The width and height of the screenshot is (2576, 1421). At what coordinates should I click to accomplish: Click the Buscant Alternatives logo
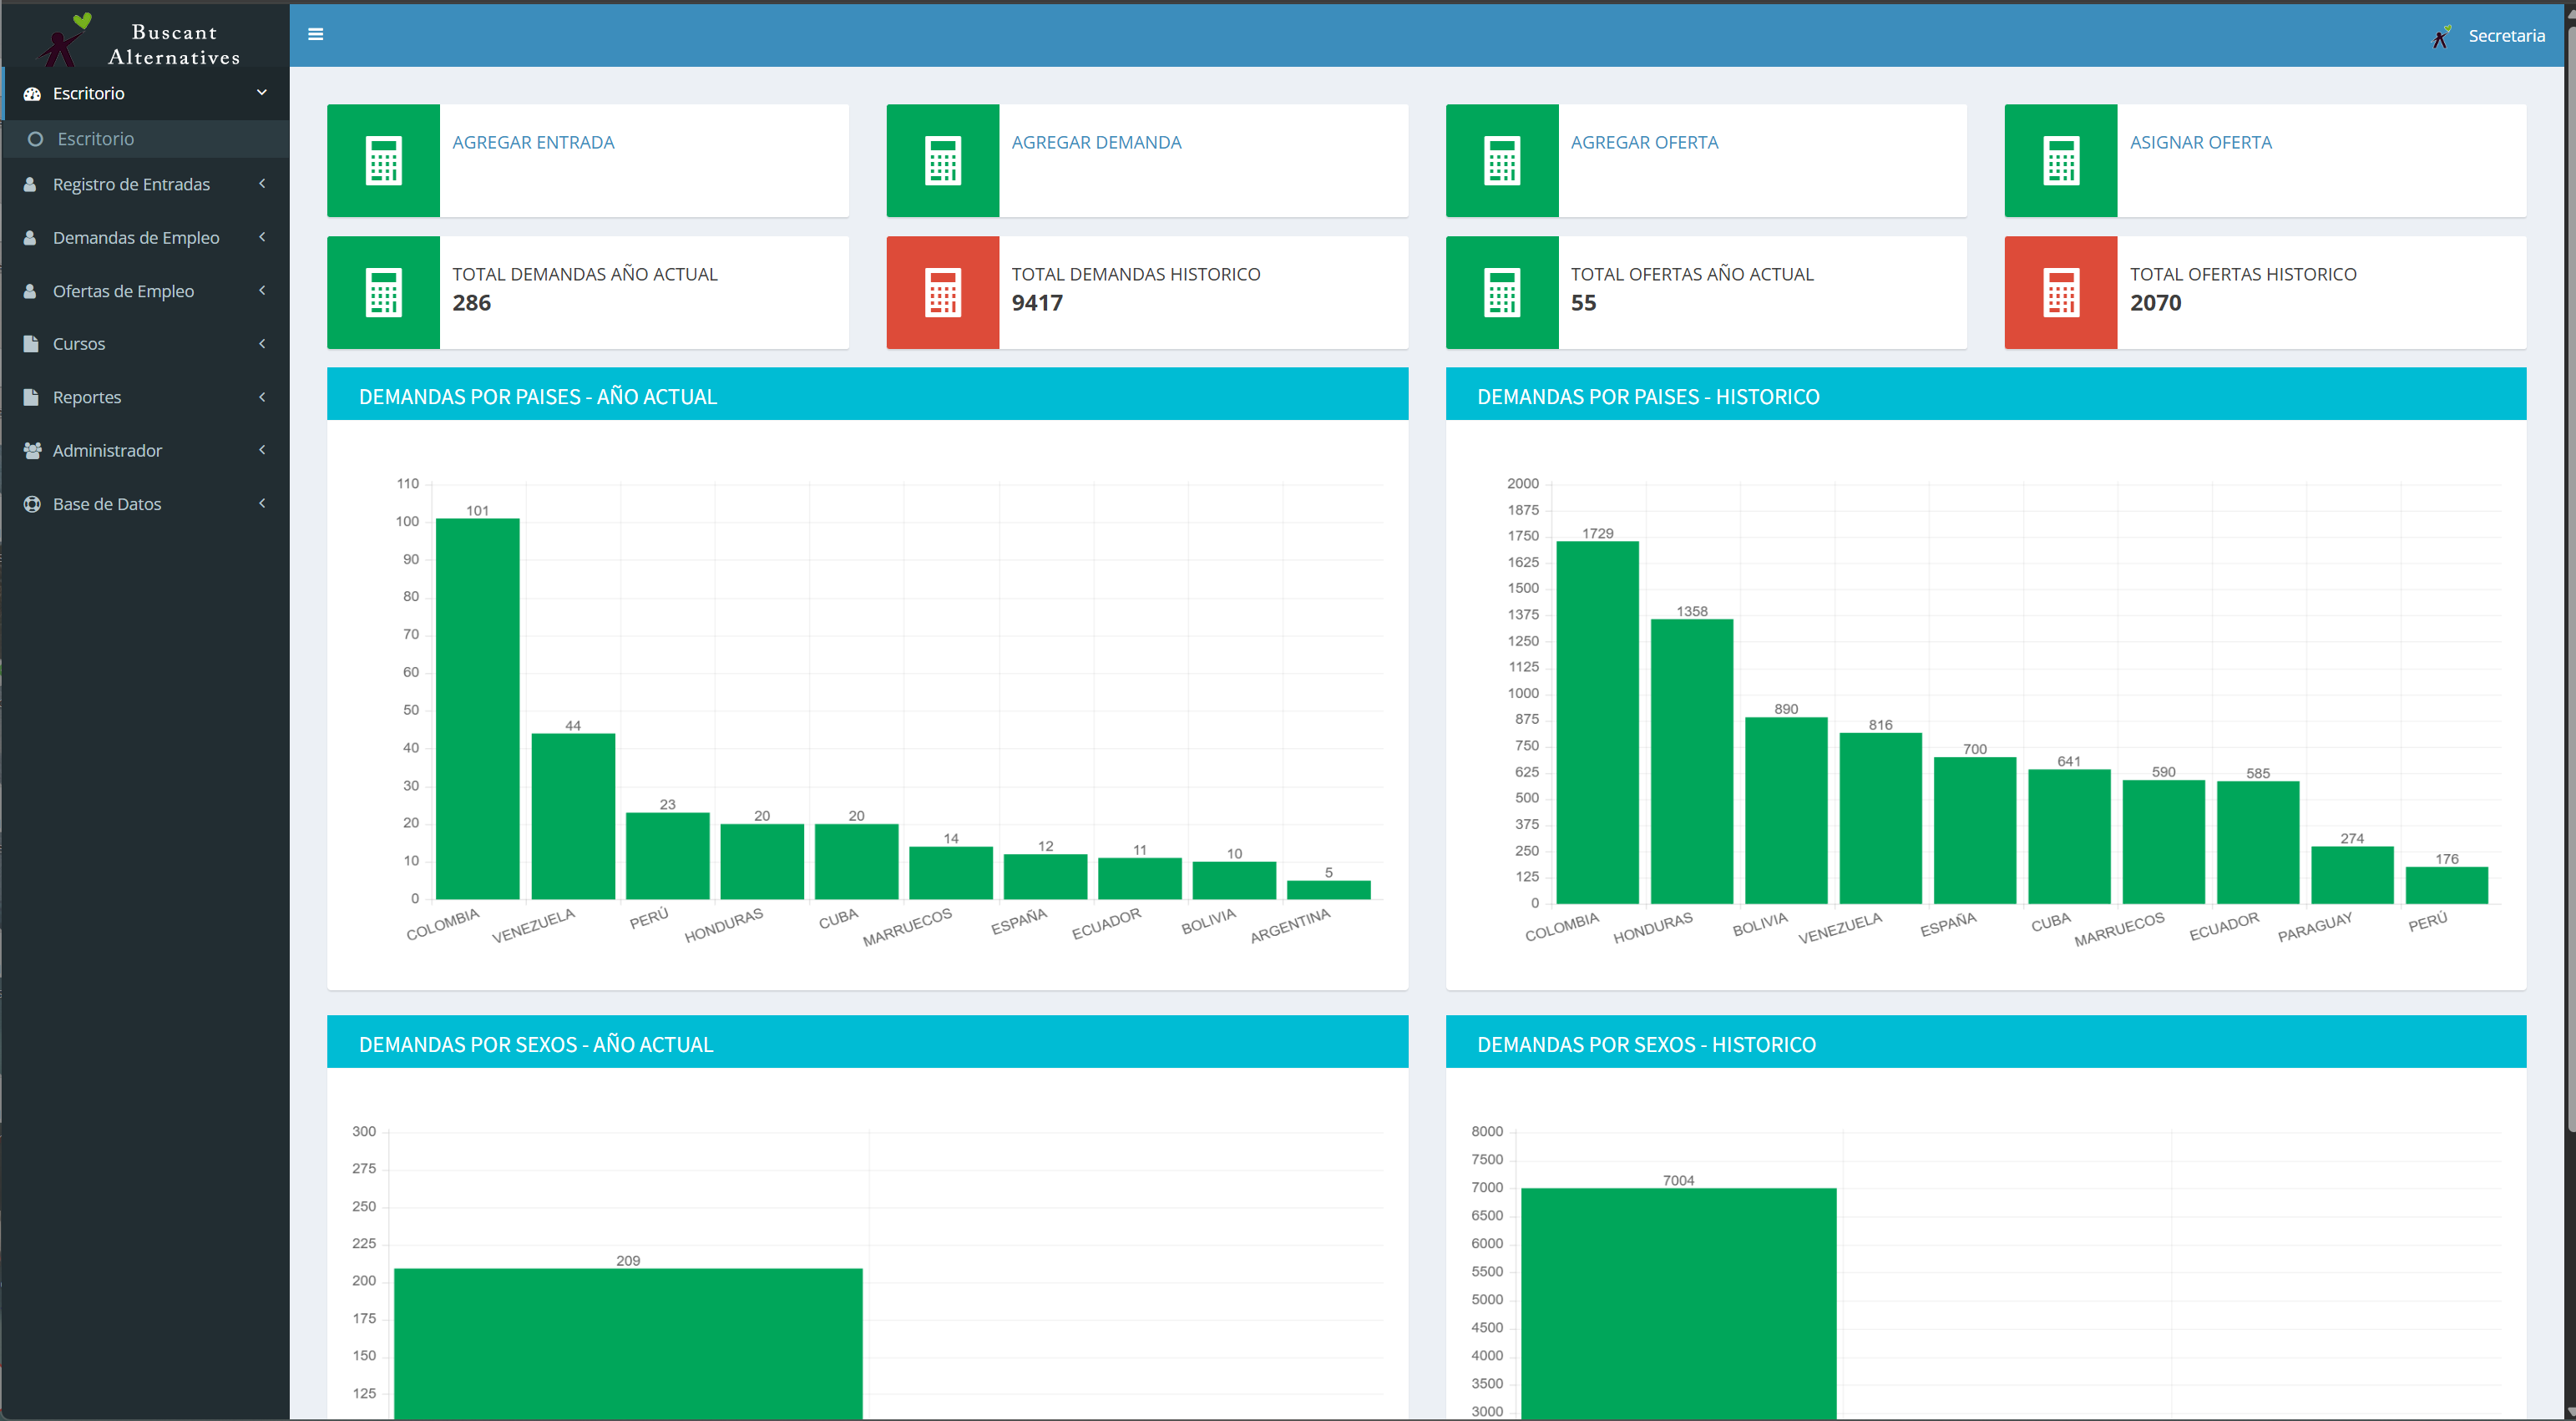pos(140,40)
